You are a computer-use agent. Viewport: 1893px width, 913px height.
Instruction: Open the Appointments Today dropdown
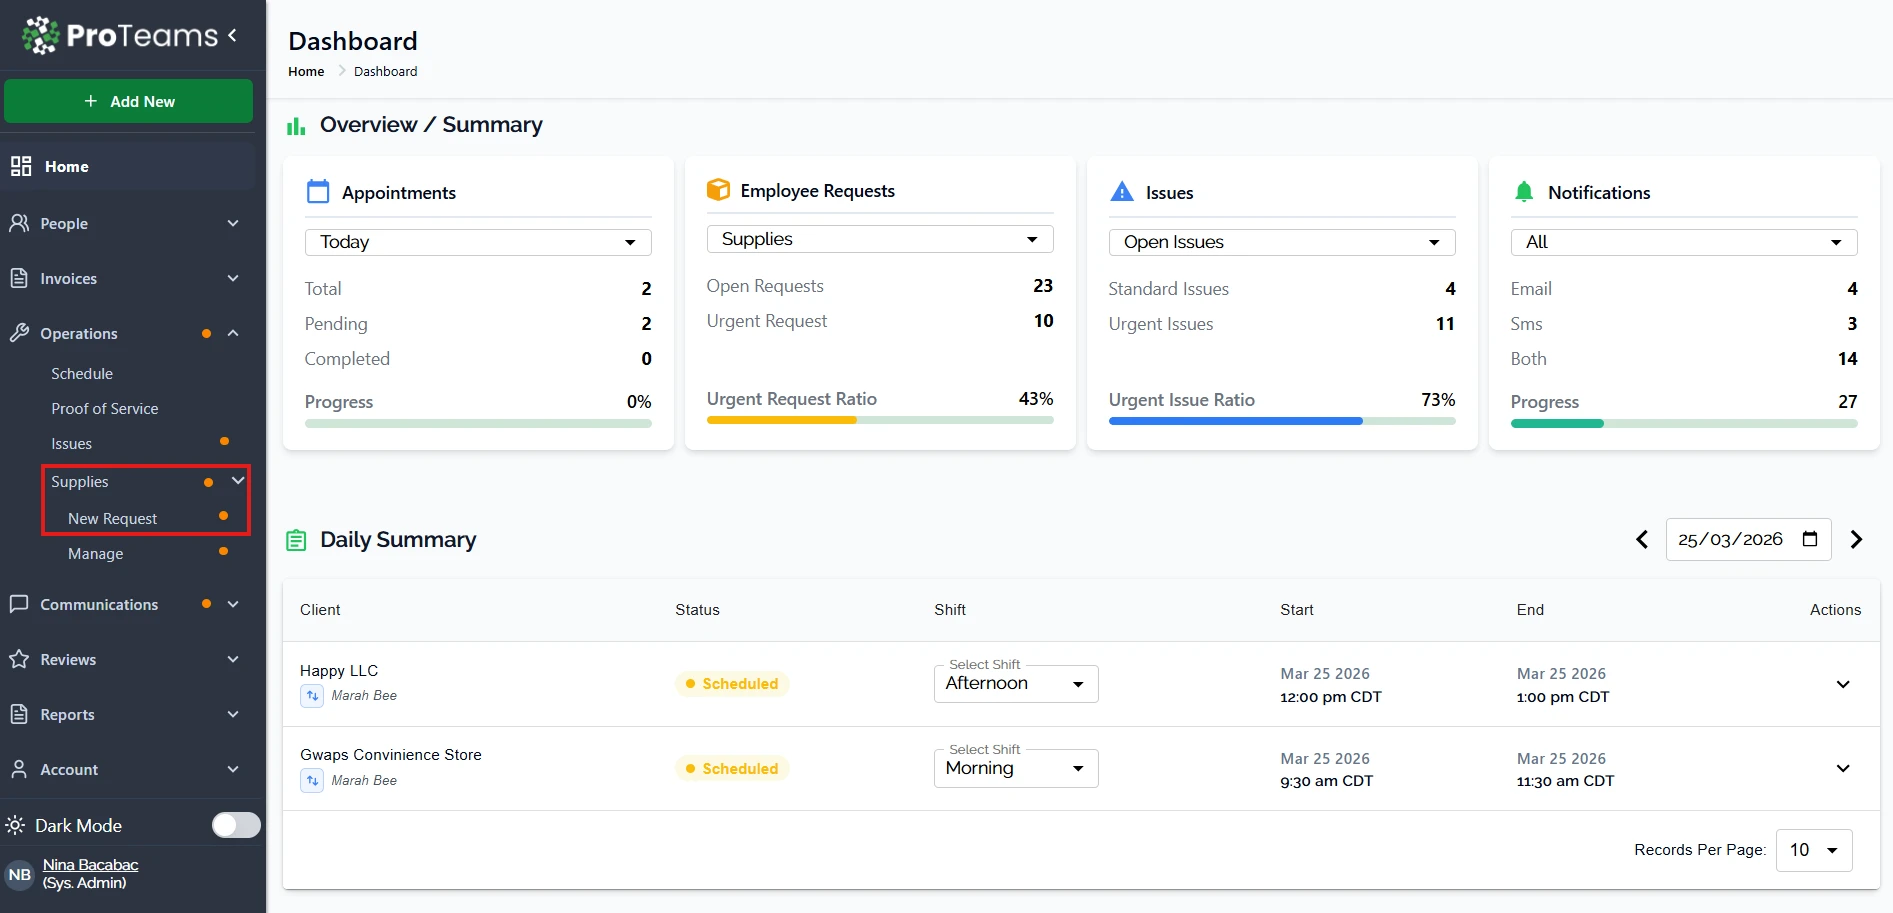tap(478, 242)
